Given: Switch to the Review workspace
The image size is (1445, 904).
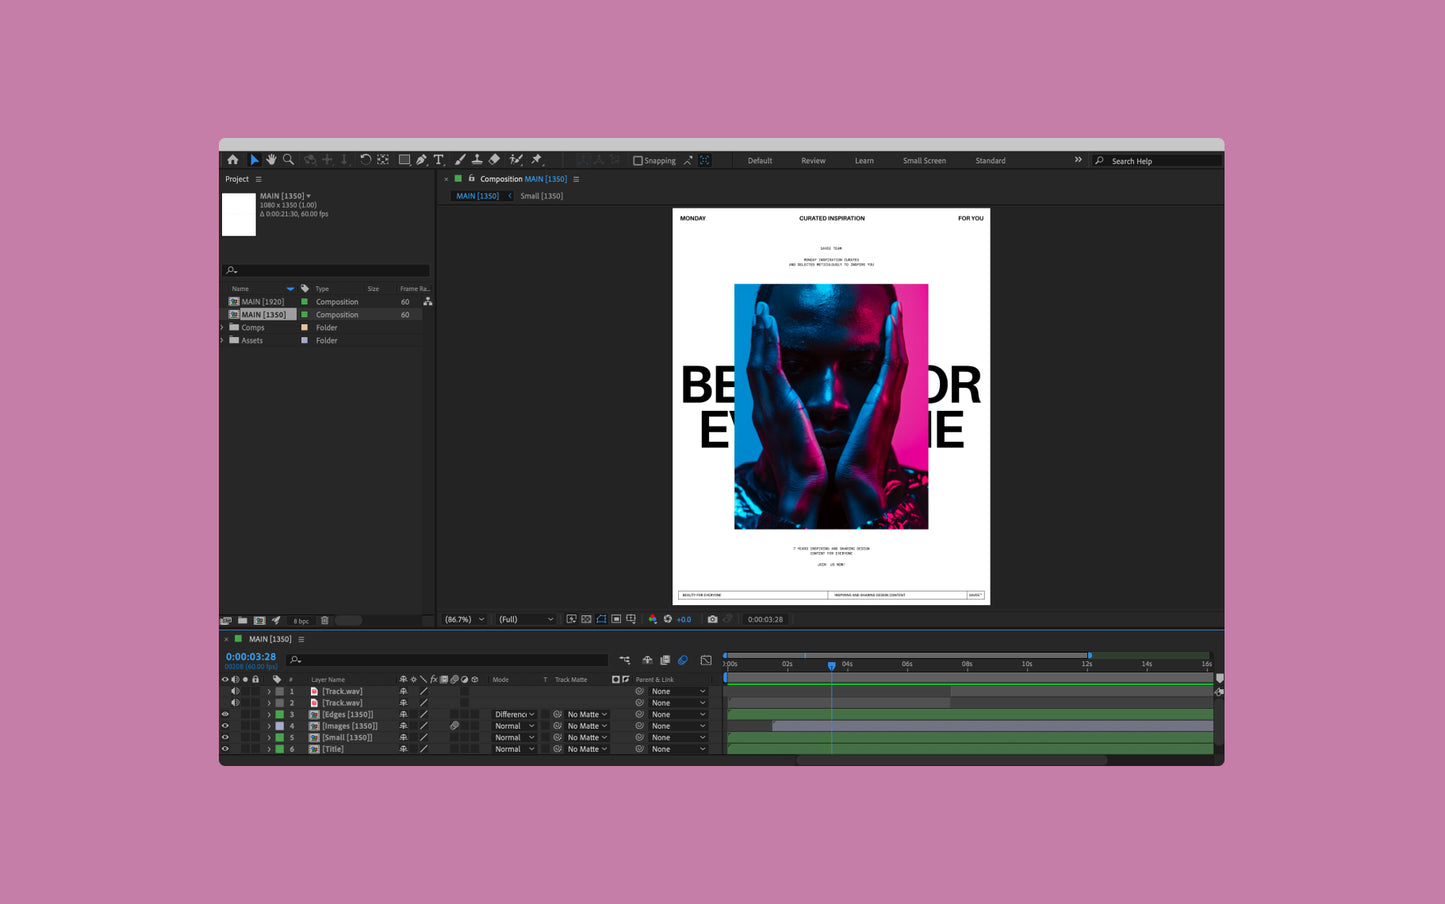Looking at the screenshot, I should 813,161.
